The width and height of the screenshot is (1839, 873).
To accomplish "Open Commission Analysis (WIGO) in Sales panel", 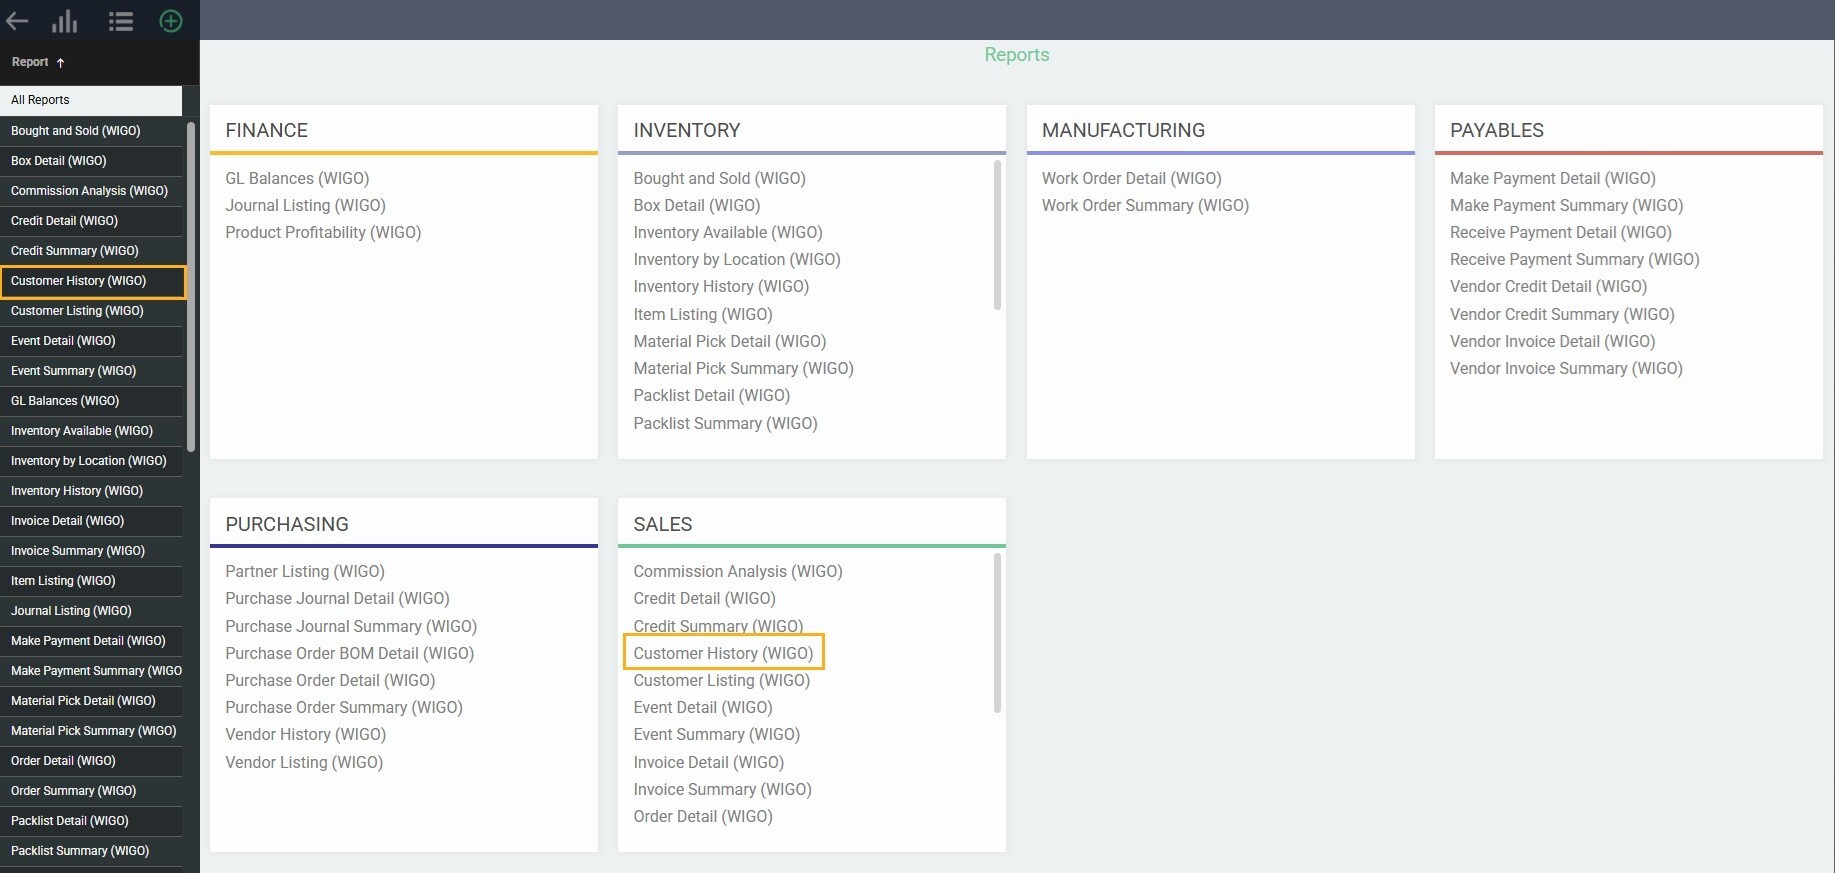I will (x=737, y=571).
